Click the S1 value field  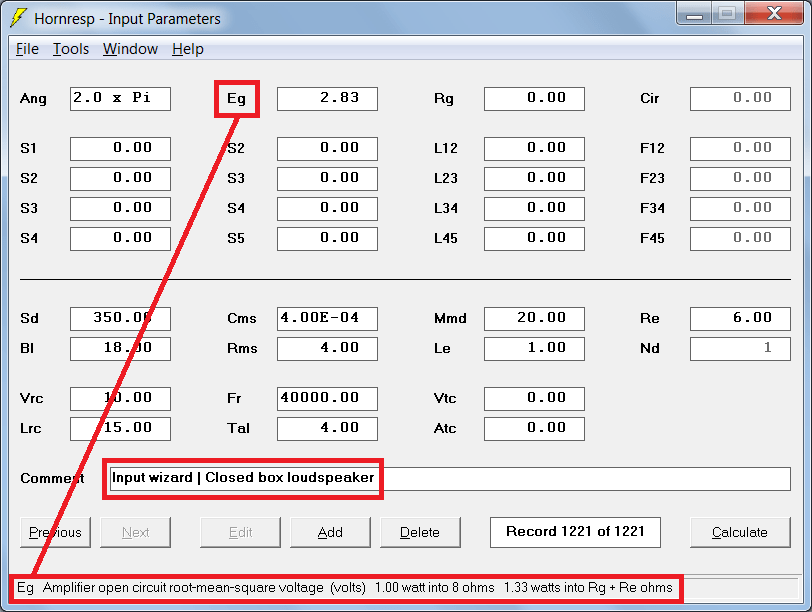pyautogui.click(x=120, y=149)
